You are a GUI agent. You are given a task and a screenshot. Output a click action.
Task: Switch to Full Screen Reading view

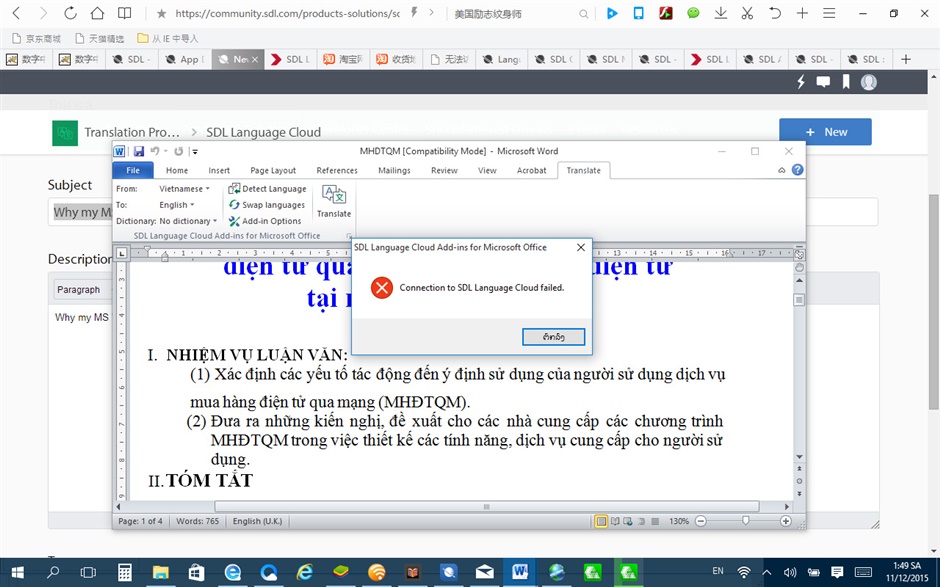[615, 521]
